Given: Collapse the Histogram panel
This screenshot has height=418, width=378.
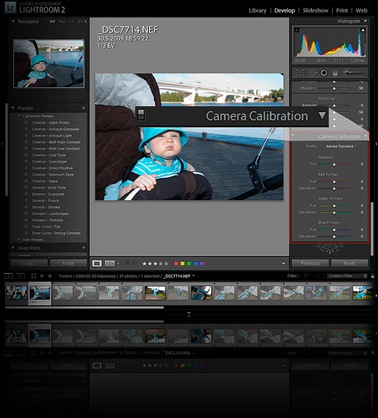Looking at the screenshot, I should pyautogui.click(x=365, y=21).
